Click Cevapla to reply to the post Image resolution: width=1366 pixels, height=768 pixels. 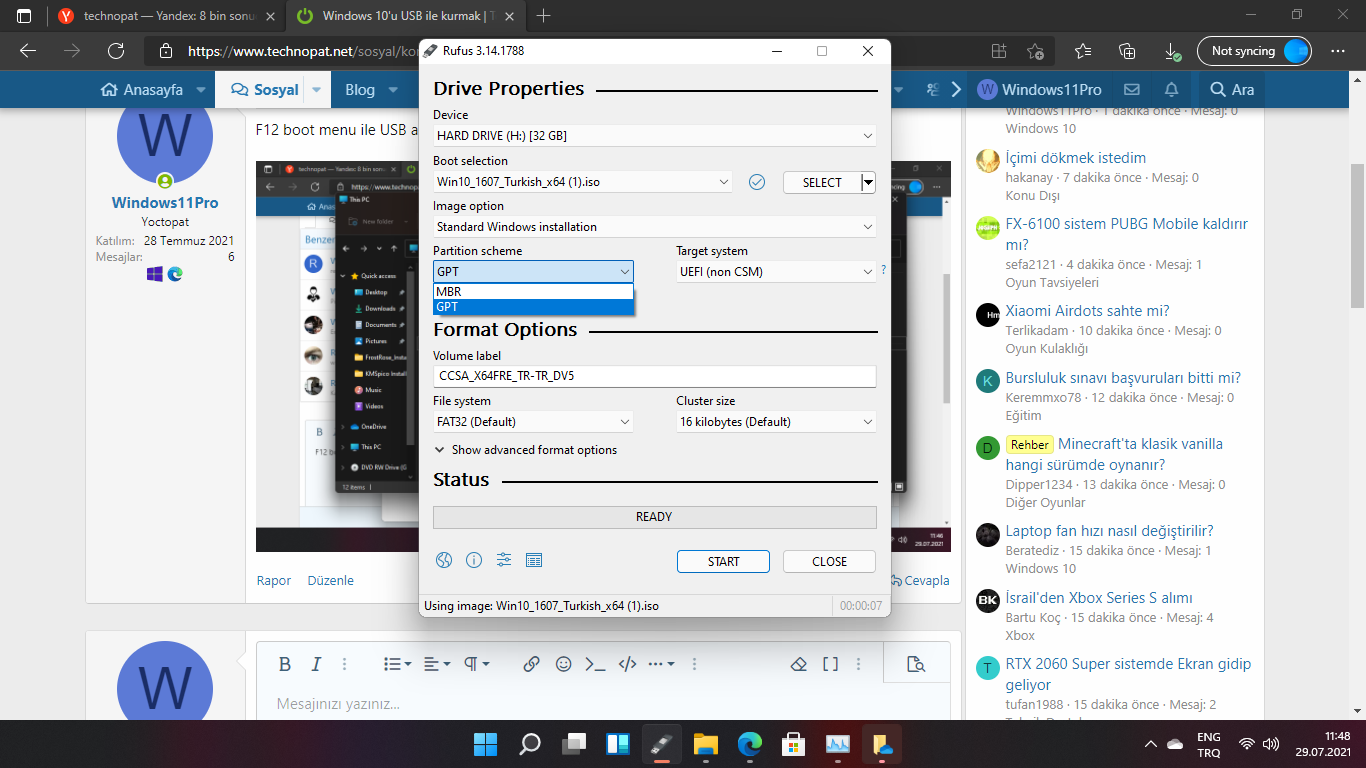coord(919,580)
